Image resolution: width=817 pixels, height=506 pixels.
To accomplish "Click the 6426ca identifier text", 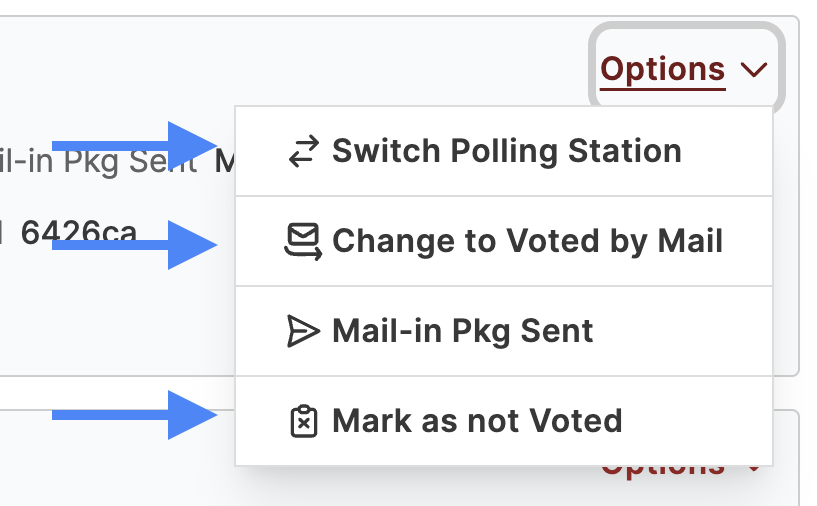I will click(79, 232).
